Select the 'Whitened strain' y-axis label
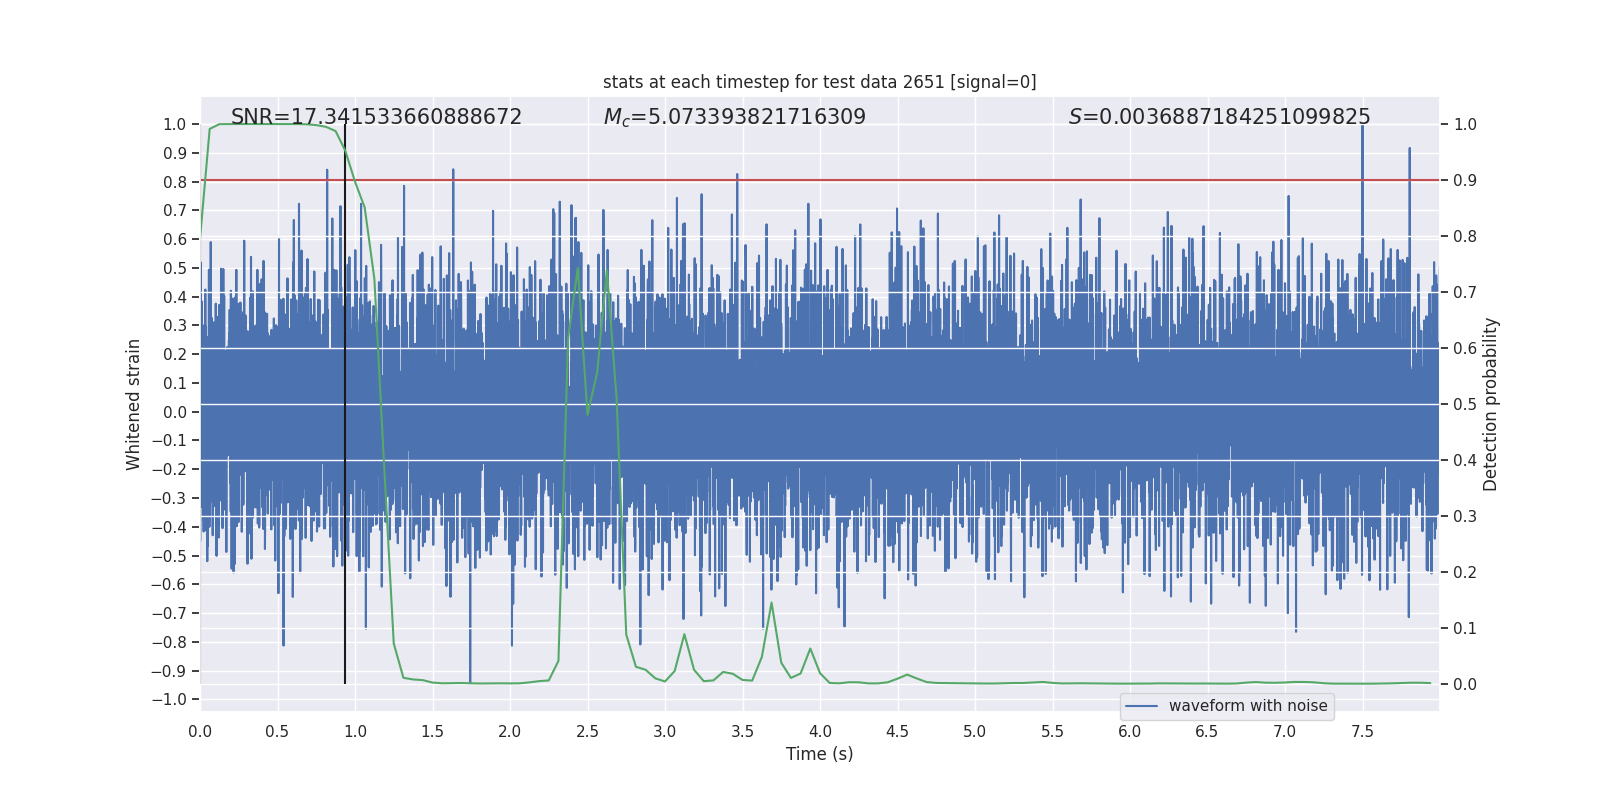Screen dimensions: 1600x800 [x=134, y=404]
